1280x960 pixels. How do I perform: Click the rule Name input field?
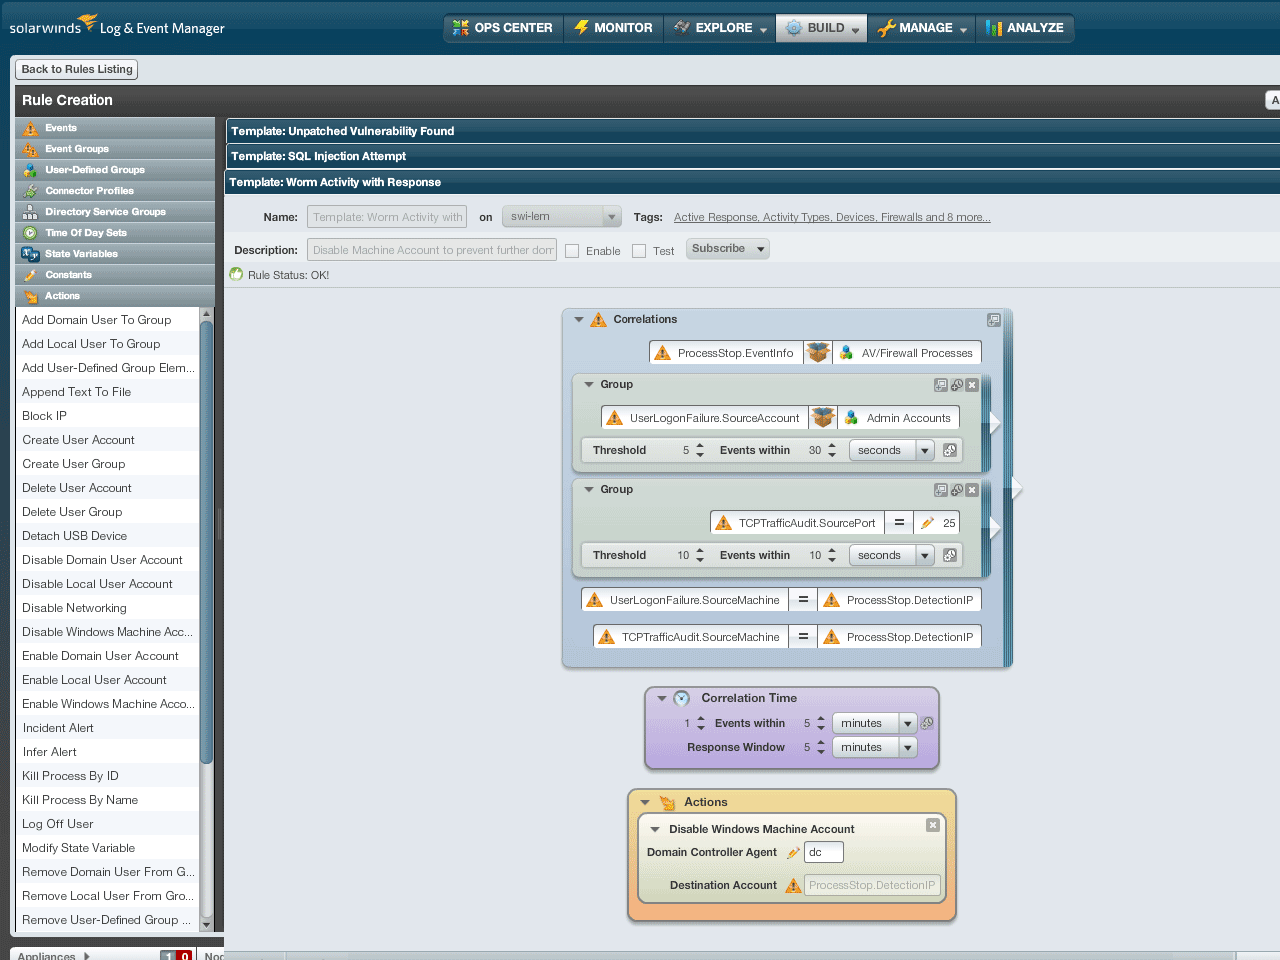387,217
